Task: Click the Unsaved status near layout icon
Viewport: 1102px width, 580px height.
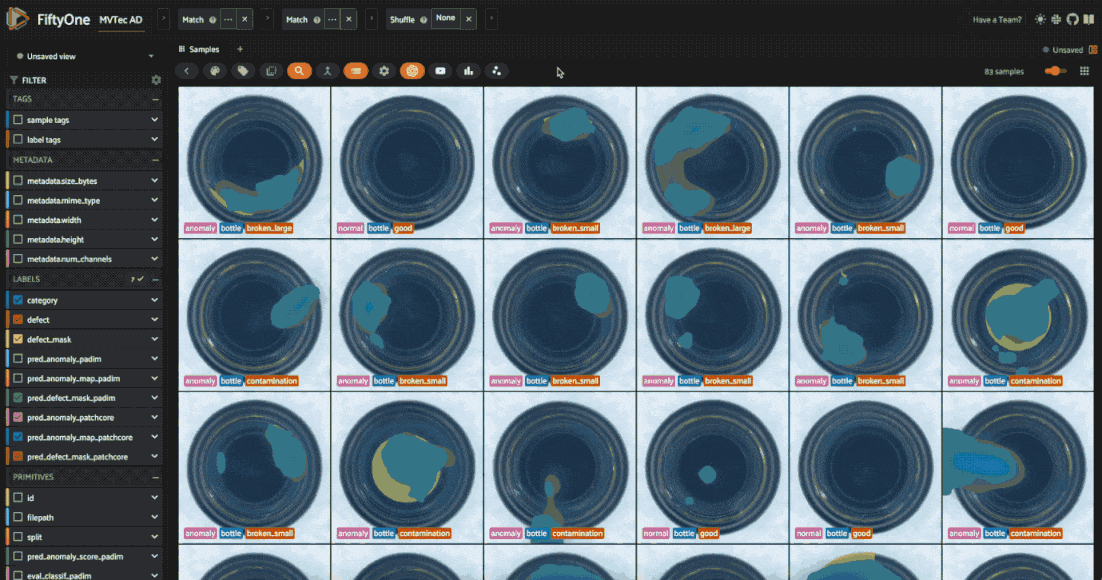Action: click(1063, 50)
